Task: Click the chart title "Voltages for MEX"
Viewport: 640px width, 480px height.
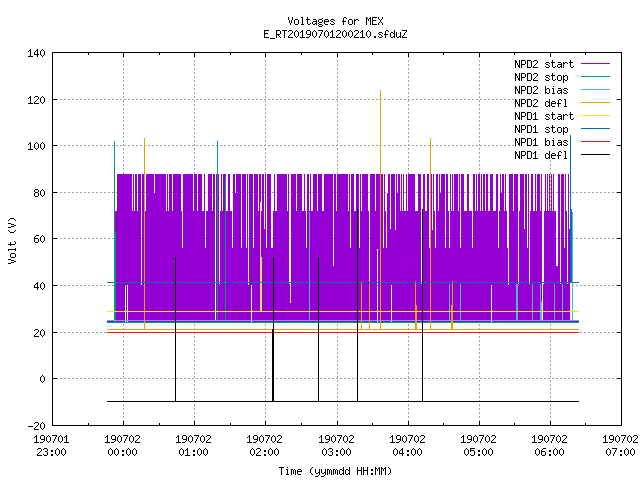Action: (x=335, y=21)
